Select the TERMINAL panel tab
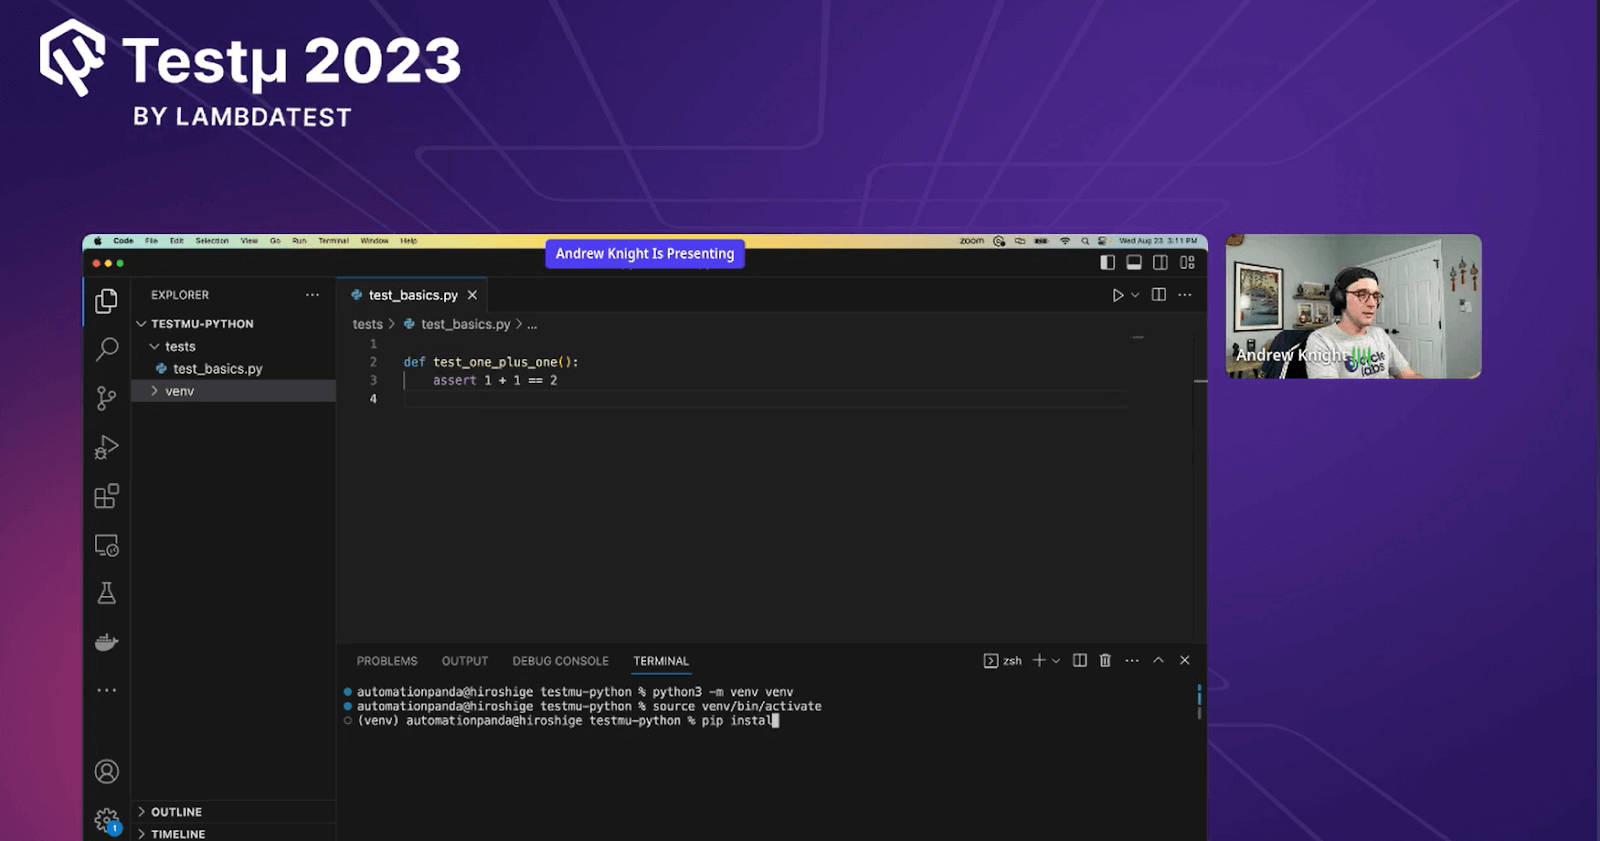The image size is (1600, 841). [661, 661]
